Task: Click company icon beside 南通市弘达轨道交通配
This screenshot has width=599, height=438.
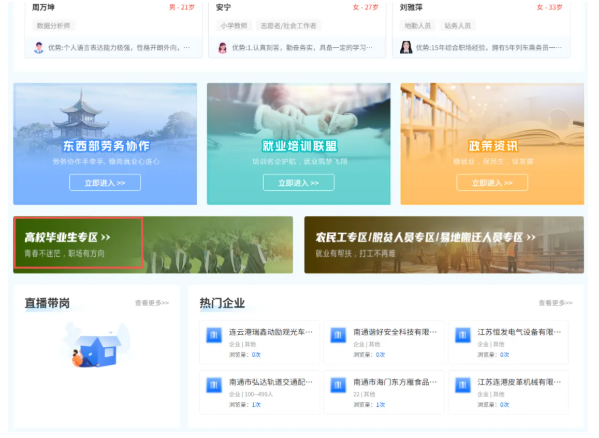Action: coord(214,385)
